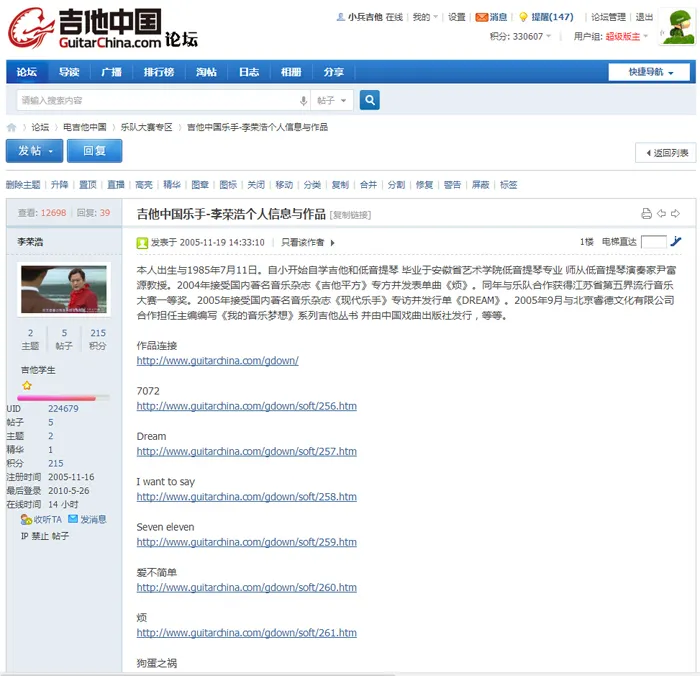Click the green post author icon
The width and height of the screenshot is (700, 676).
tap(142, 243)
